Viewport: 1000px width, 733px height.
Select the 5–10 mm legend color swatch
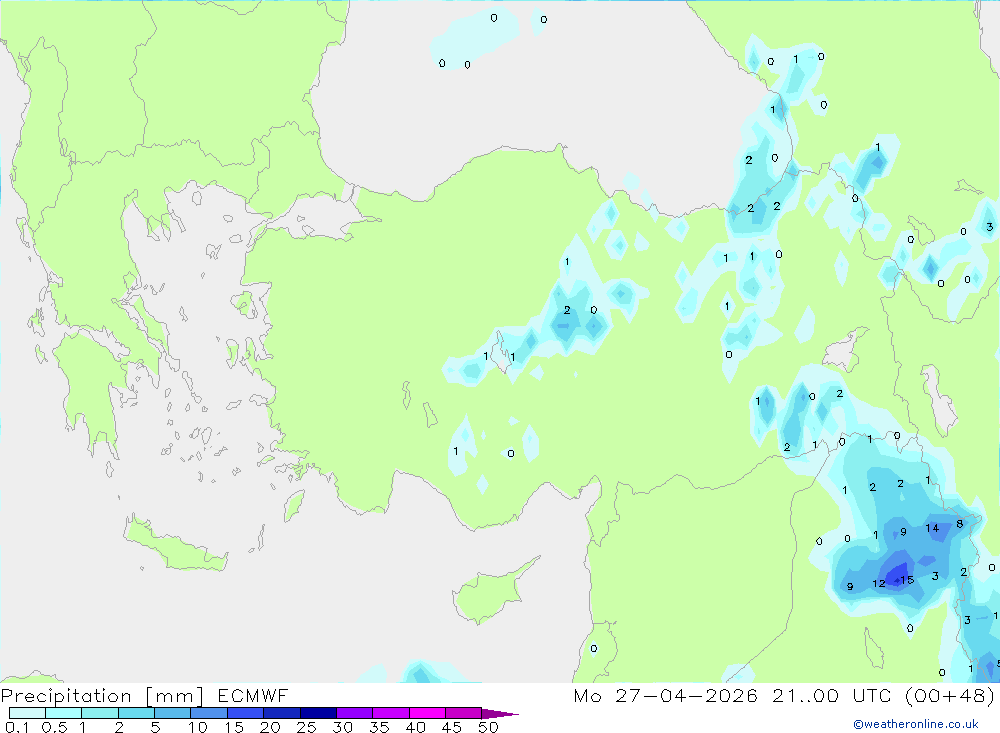click(173, 713)
